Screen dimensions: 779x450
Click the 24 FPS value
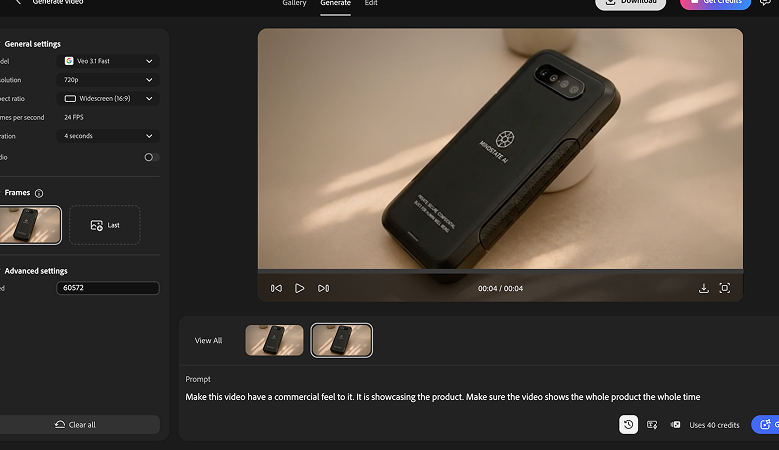(x=74, y=117)
